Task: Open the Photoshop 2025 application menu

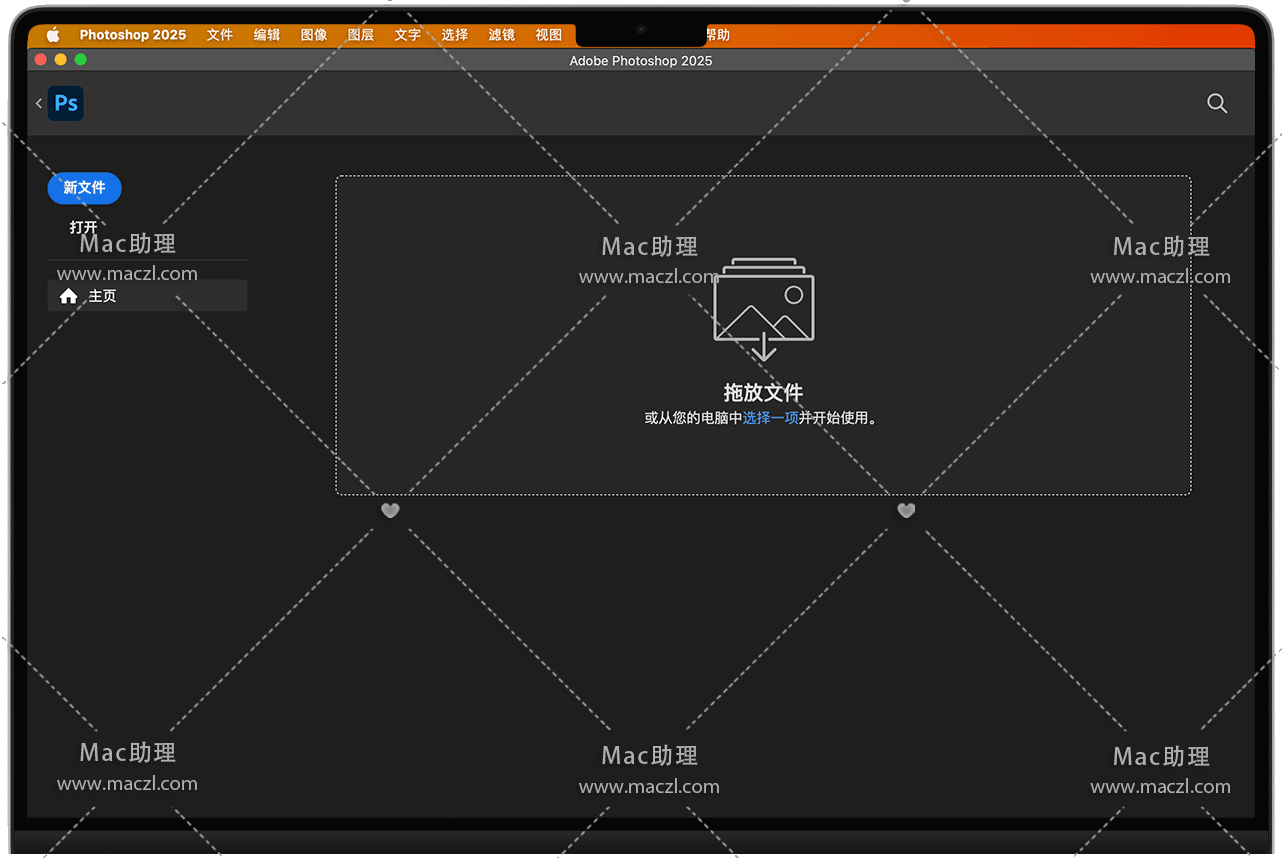Action: click(x=133, y=35)
